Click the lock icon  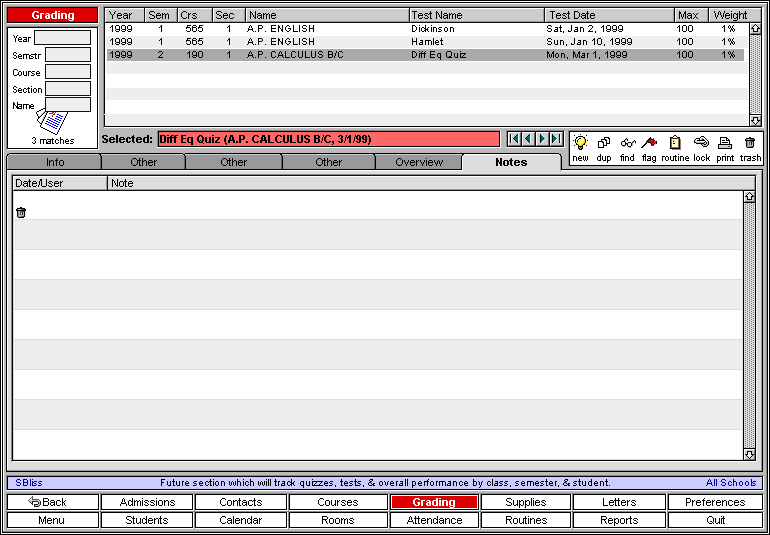pyautogui.click(x=701, y=142)
